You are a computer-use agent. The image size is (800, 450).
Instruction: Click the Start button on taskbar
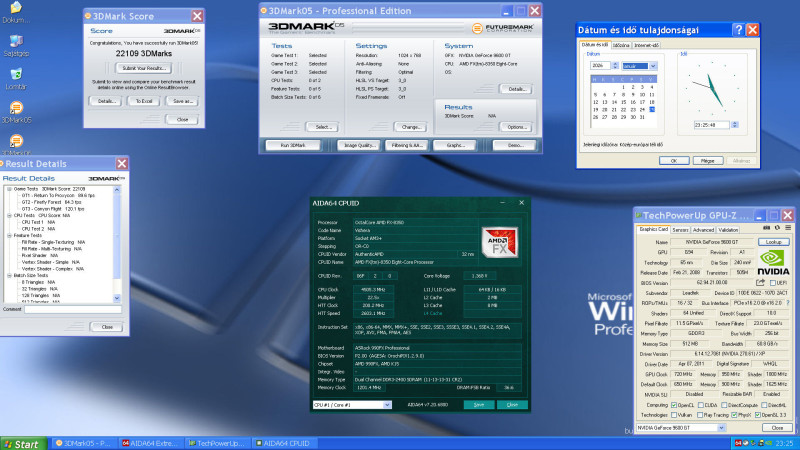click(x=23, y=443)
